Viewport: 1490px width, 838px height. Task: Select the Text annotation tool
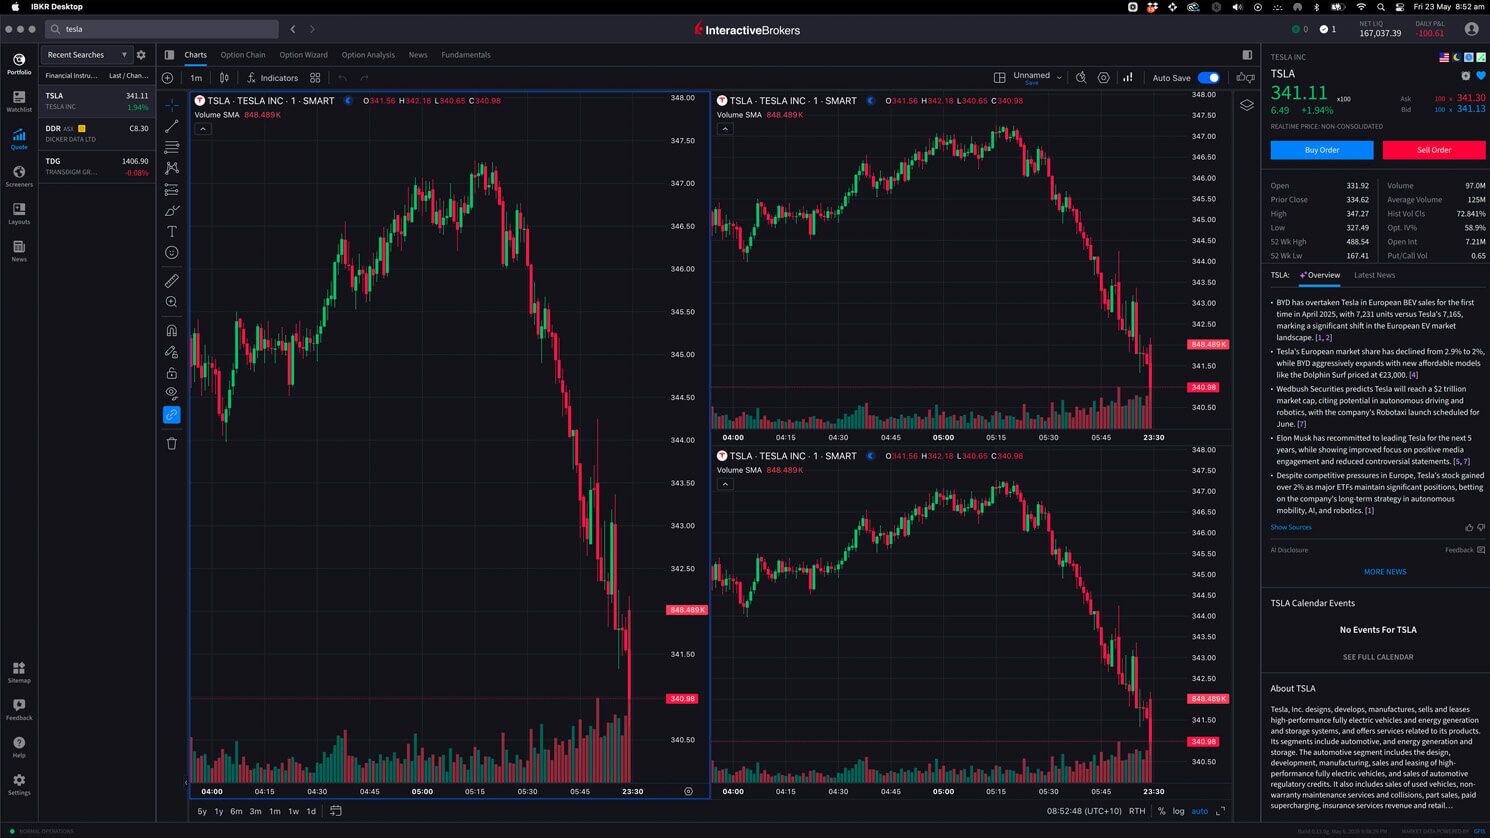coord(171,231)
